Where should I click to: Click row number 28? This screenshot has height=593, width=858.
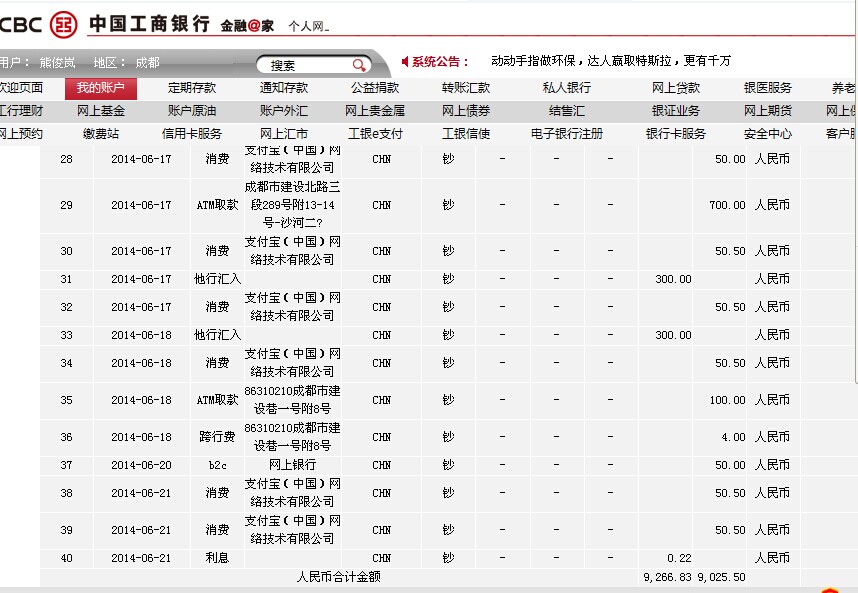point(66,159)
